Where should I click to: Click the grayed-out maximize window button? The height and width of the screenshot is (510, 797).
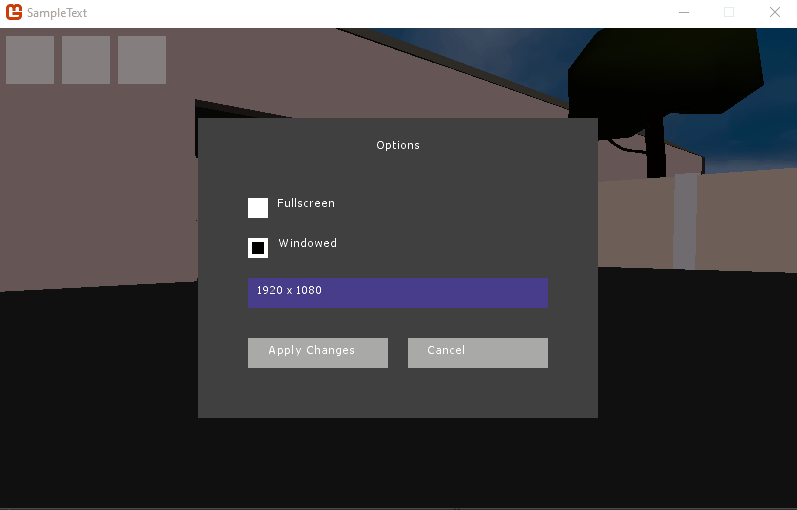(729, 13)
